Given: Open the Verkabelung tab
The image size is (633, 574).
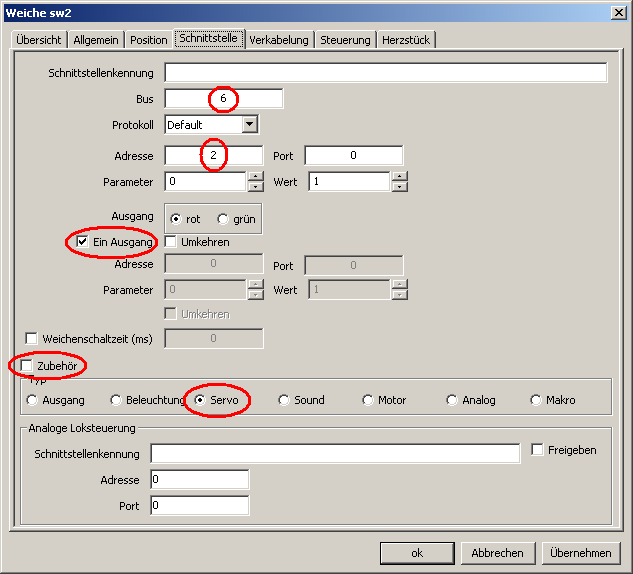Looking at the screenshot, I should click(x=280, y=40).
